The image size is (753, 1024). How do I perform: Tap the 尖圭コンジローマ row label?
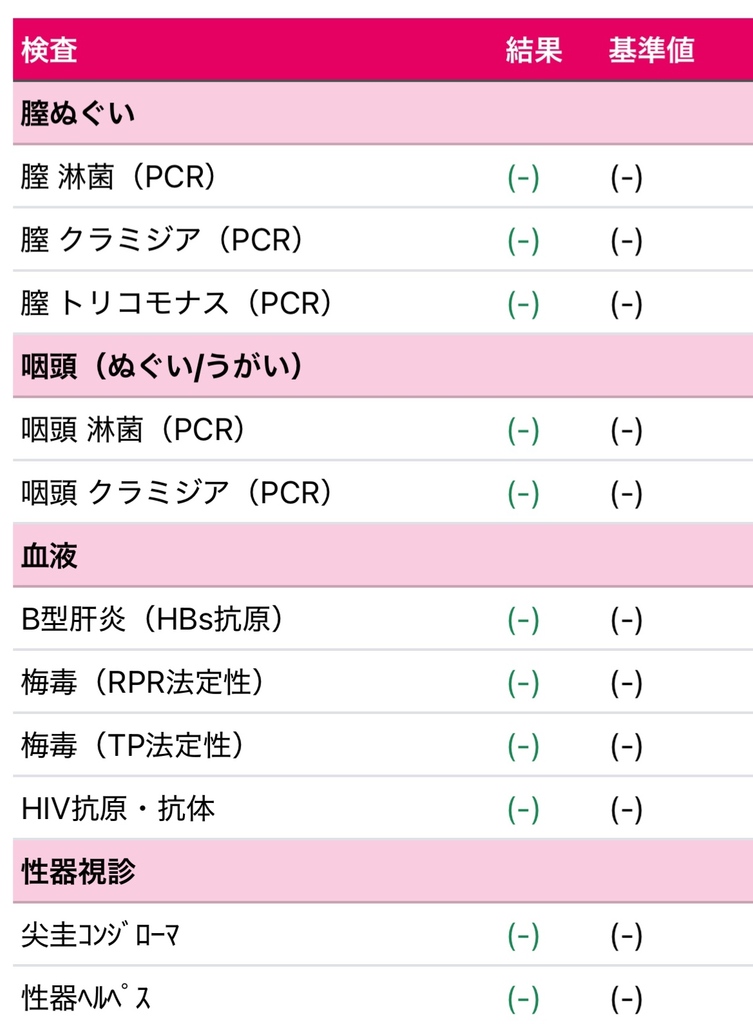coord(100,935)
